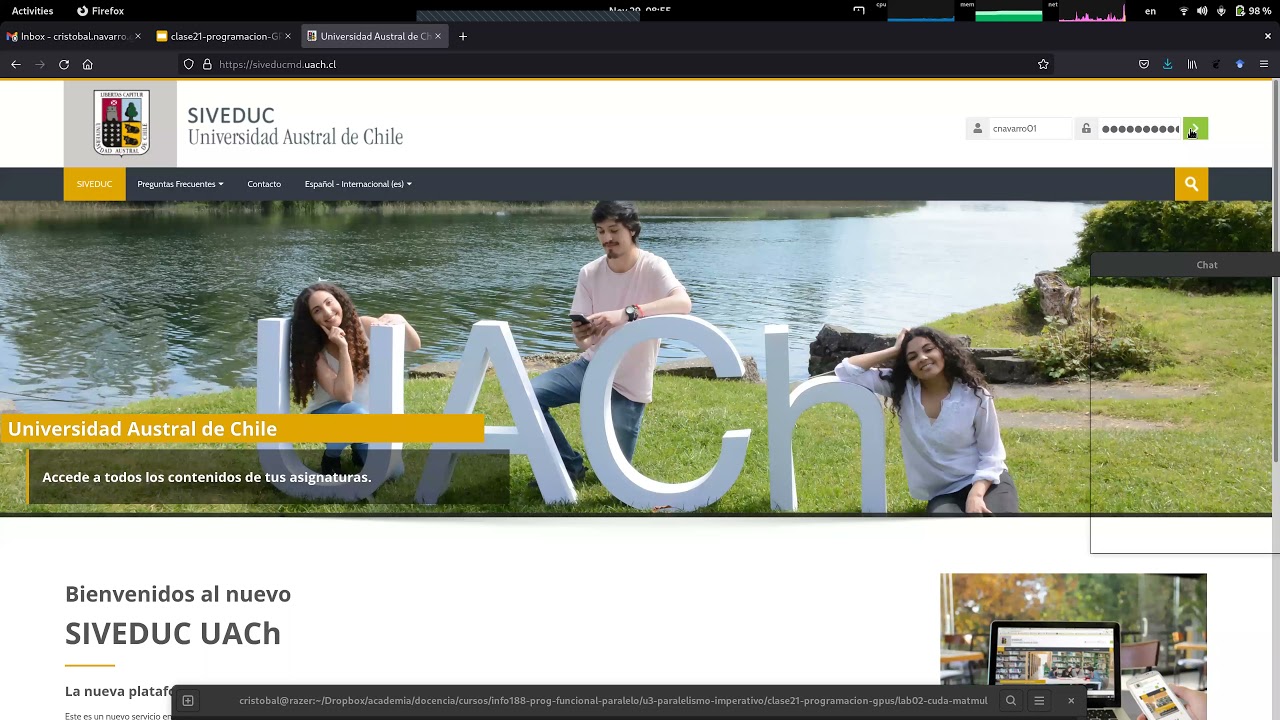Open the Activities overview
Image resolution: width=1280 pixels, height=720 pixels.
tap(33, 11)
